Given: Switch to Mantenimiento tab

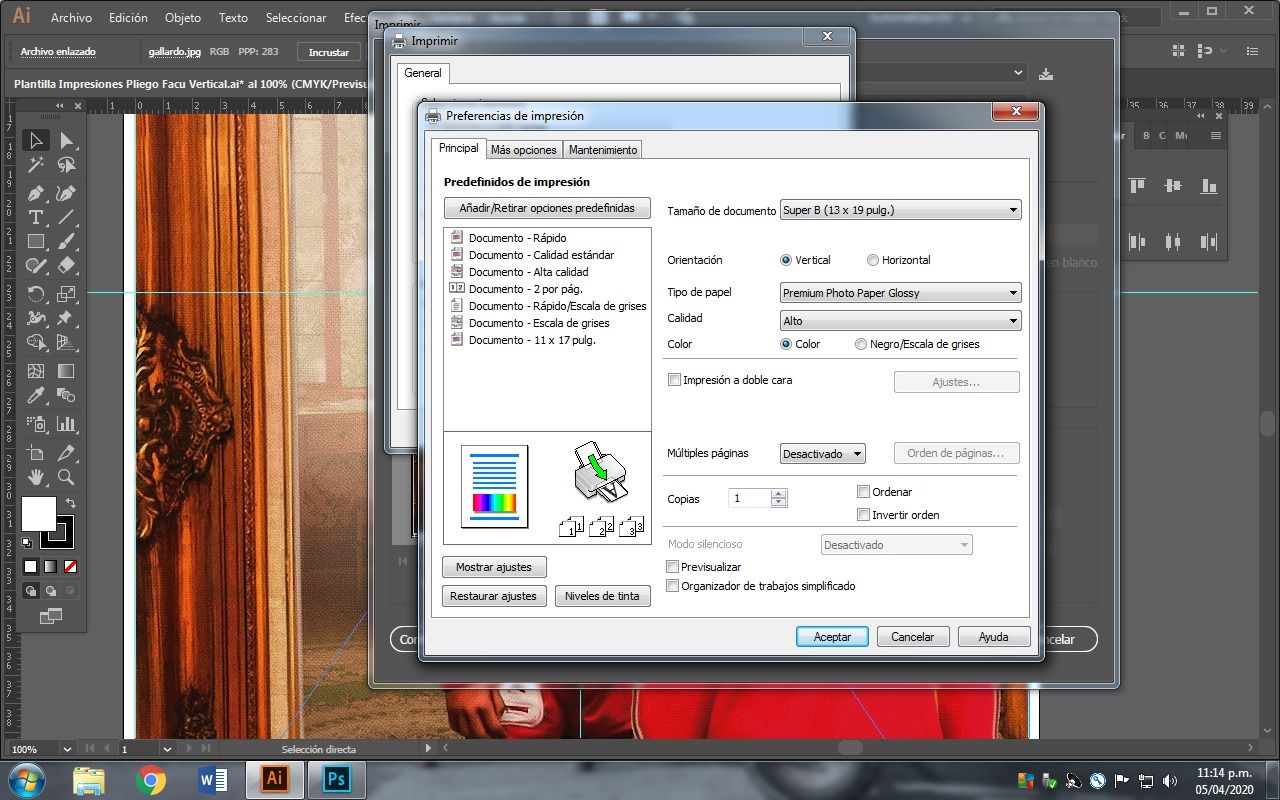Looking at the screenshot, I should [603, 150].
